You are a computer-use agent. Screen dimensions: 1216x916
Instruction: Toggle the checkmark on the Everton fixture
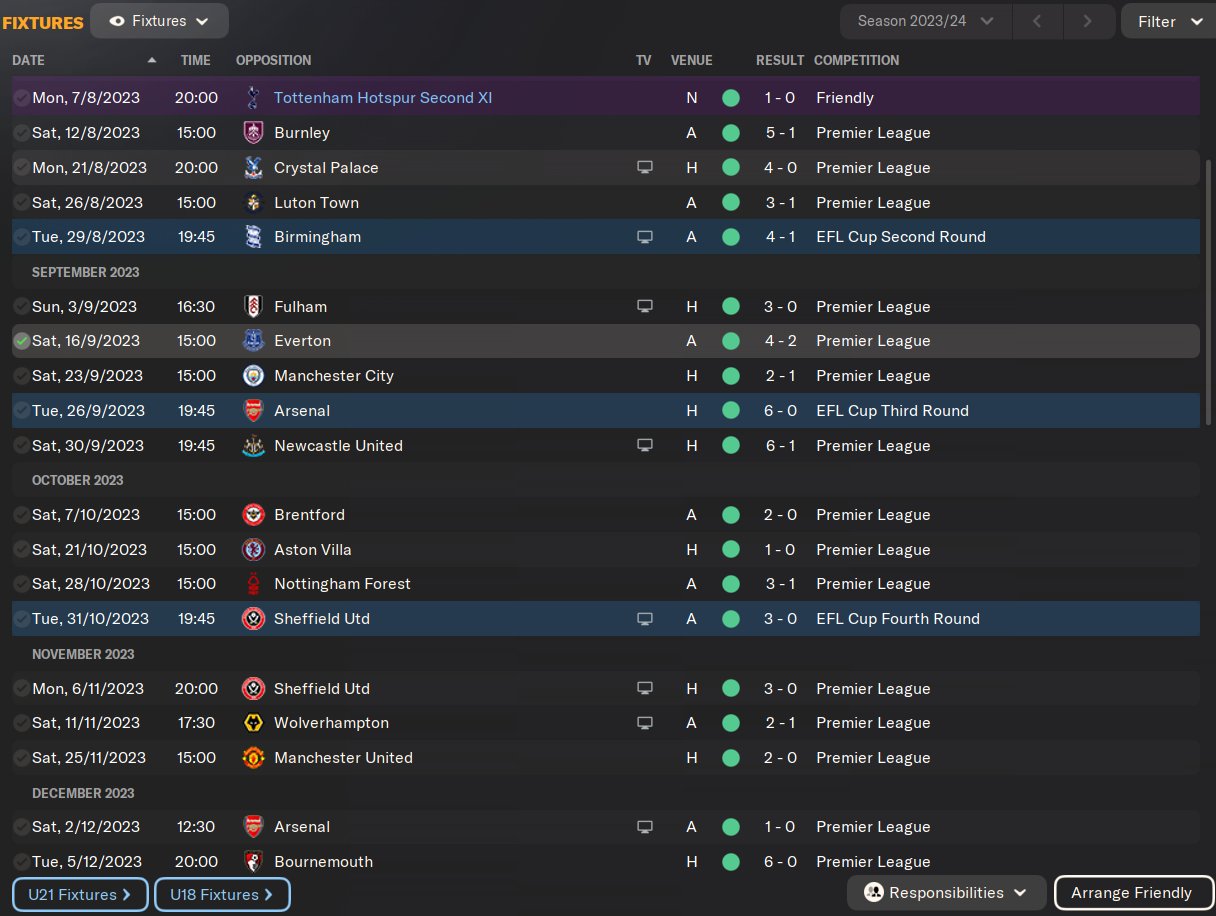21,341
